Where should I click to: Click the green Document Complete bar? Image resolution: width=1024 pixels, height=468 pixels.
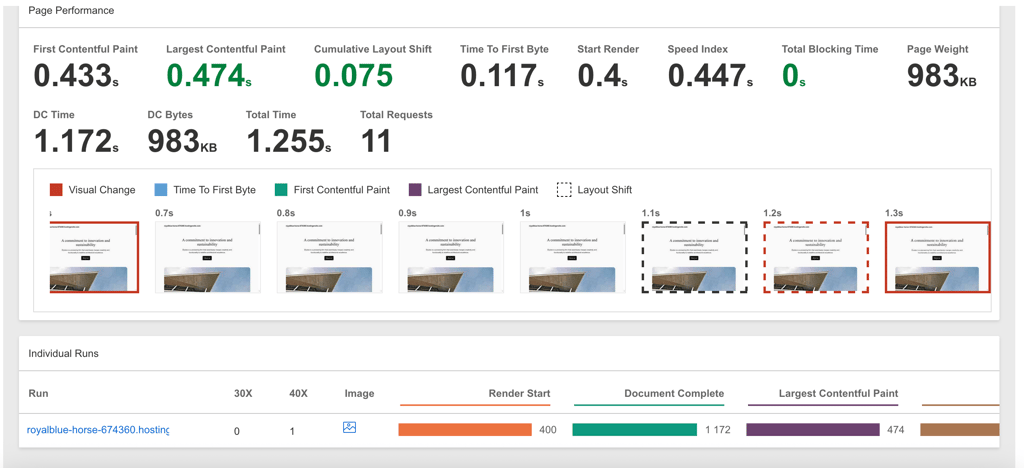635,429
